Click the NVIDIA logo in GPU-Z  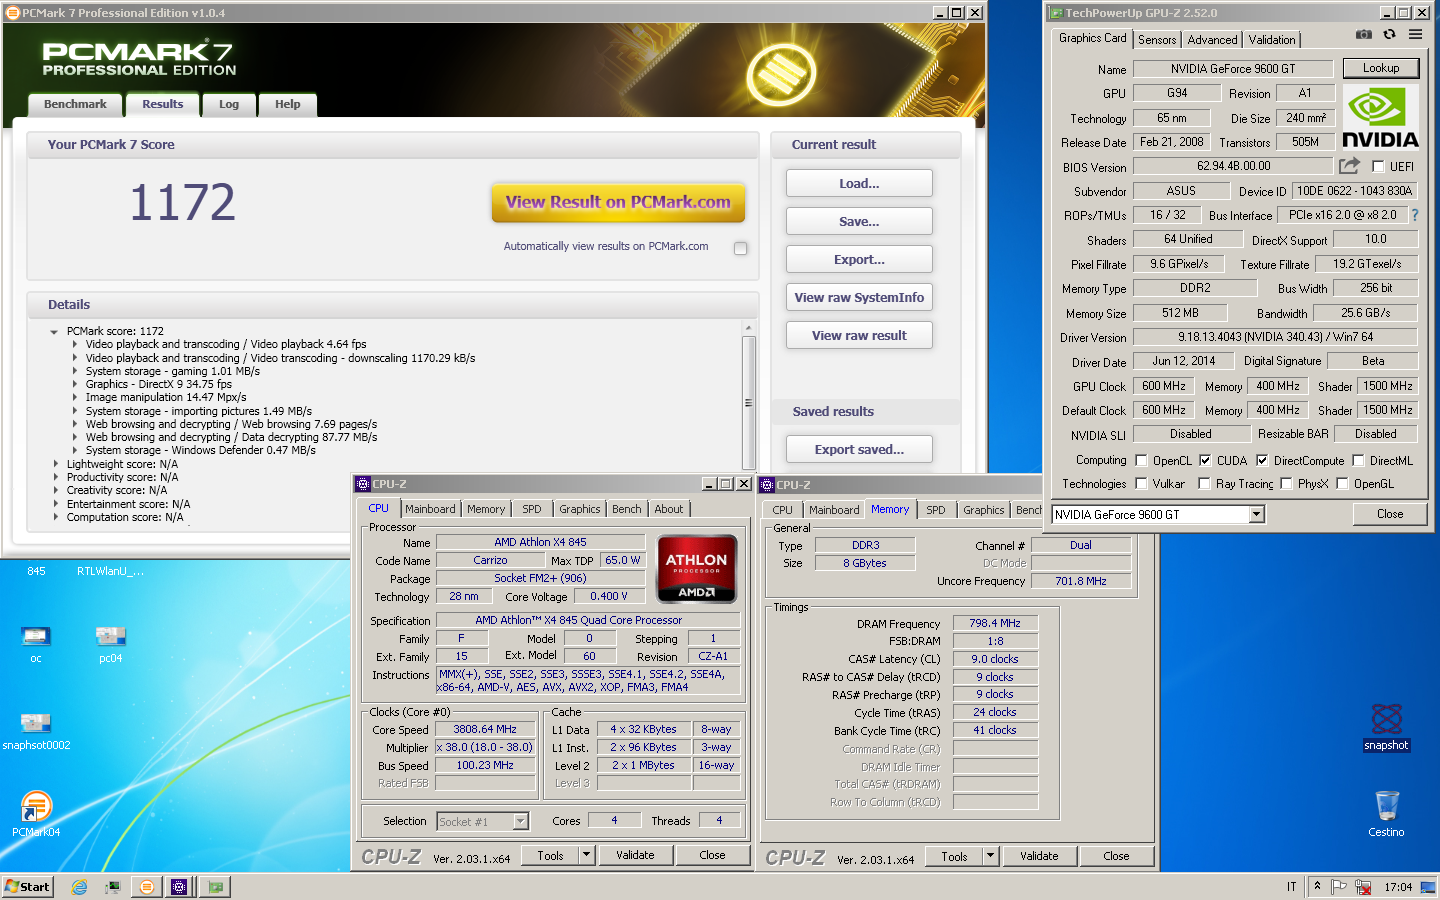[1380, 117]
